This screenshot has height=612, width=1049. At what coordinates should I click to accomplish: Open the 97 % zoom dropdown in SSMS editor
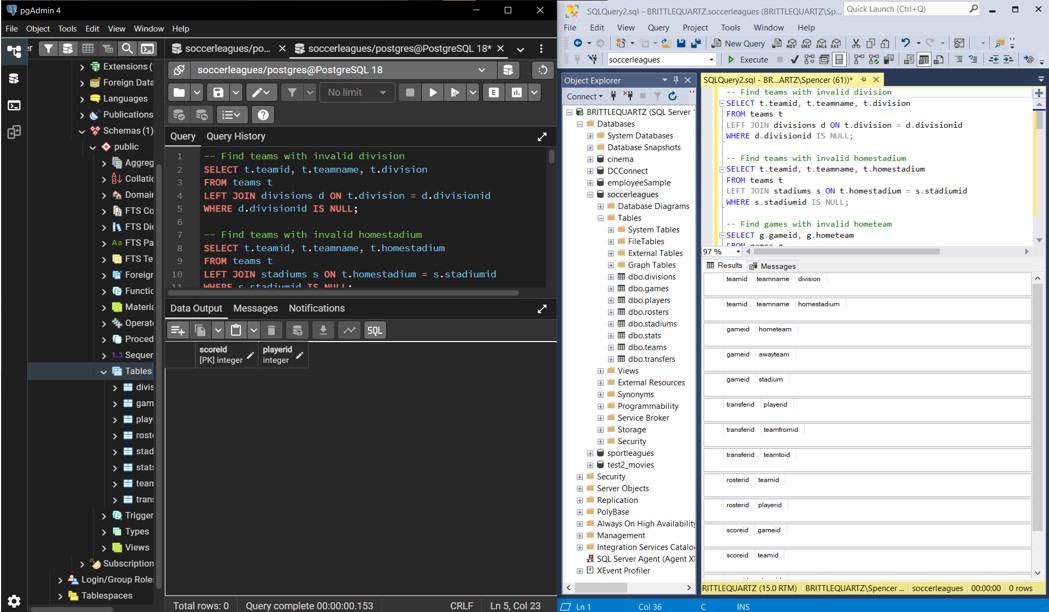[x=739, y=251]
